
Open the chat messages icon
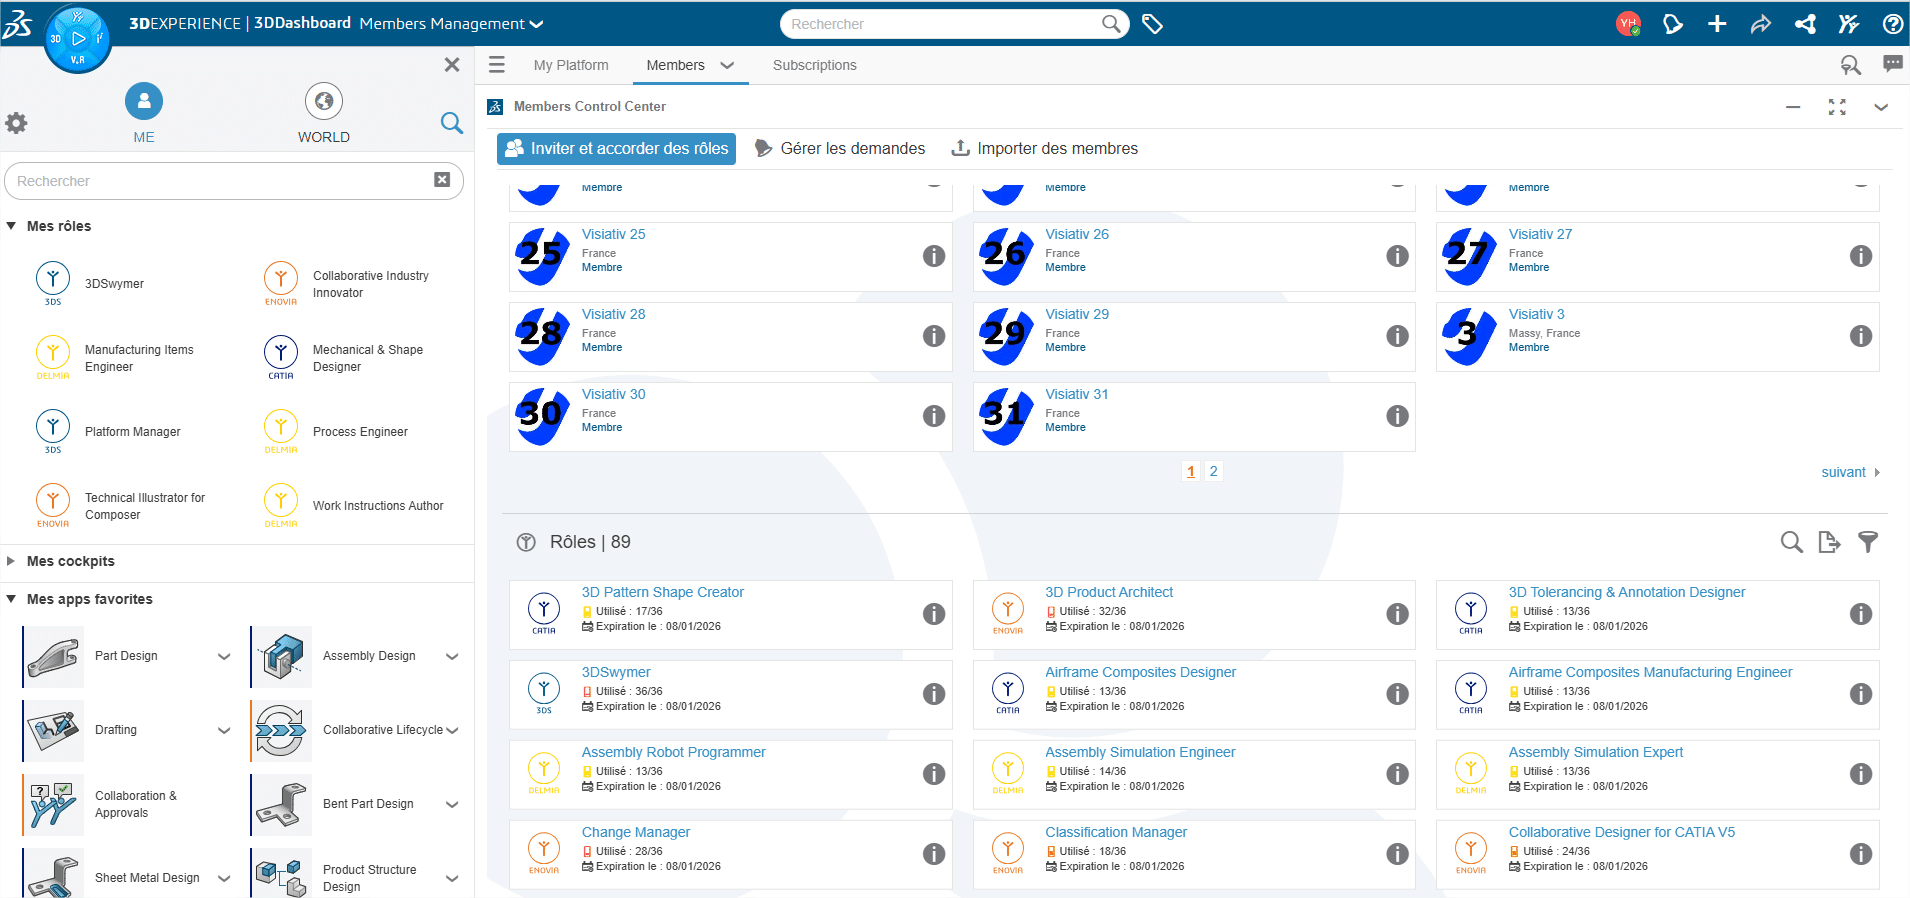pyautogui.click(x=1893, y=64)
